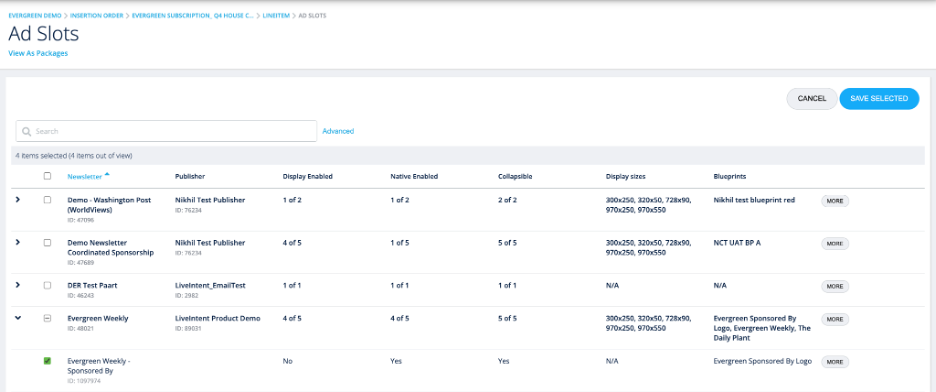This screenshot has width=936, height=392.
Task: Click the Newsletter sort arrow icon
Action: (x=107, y=174)
